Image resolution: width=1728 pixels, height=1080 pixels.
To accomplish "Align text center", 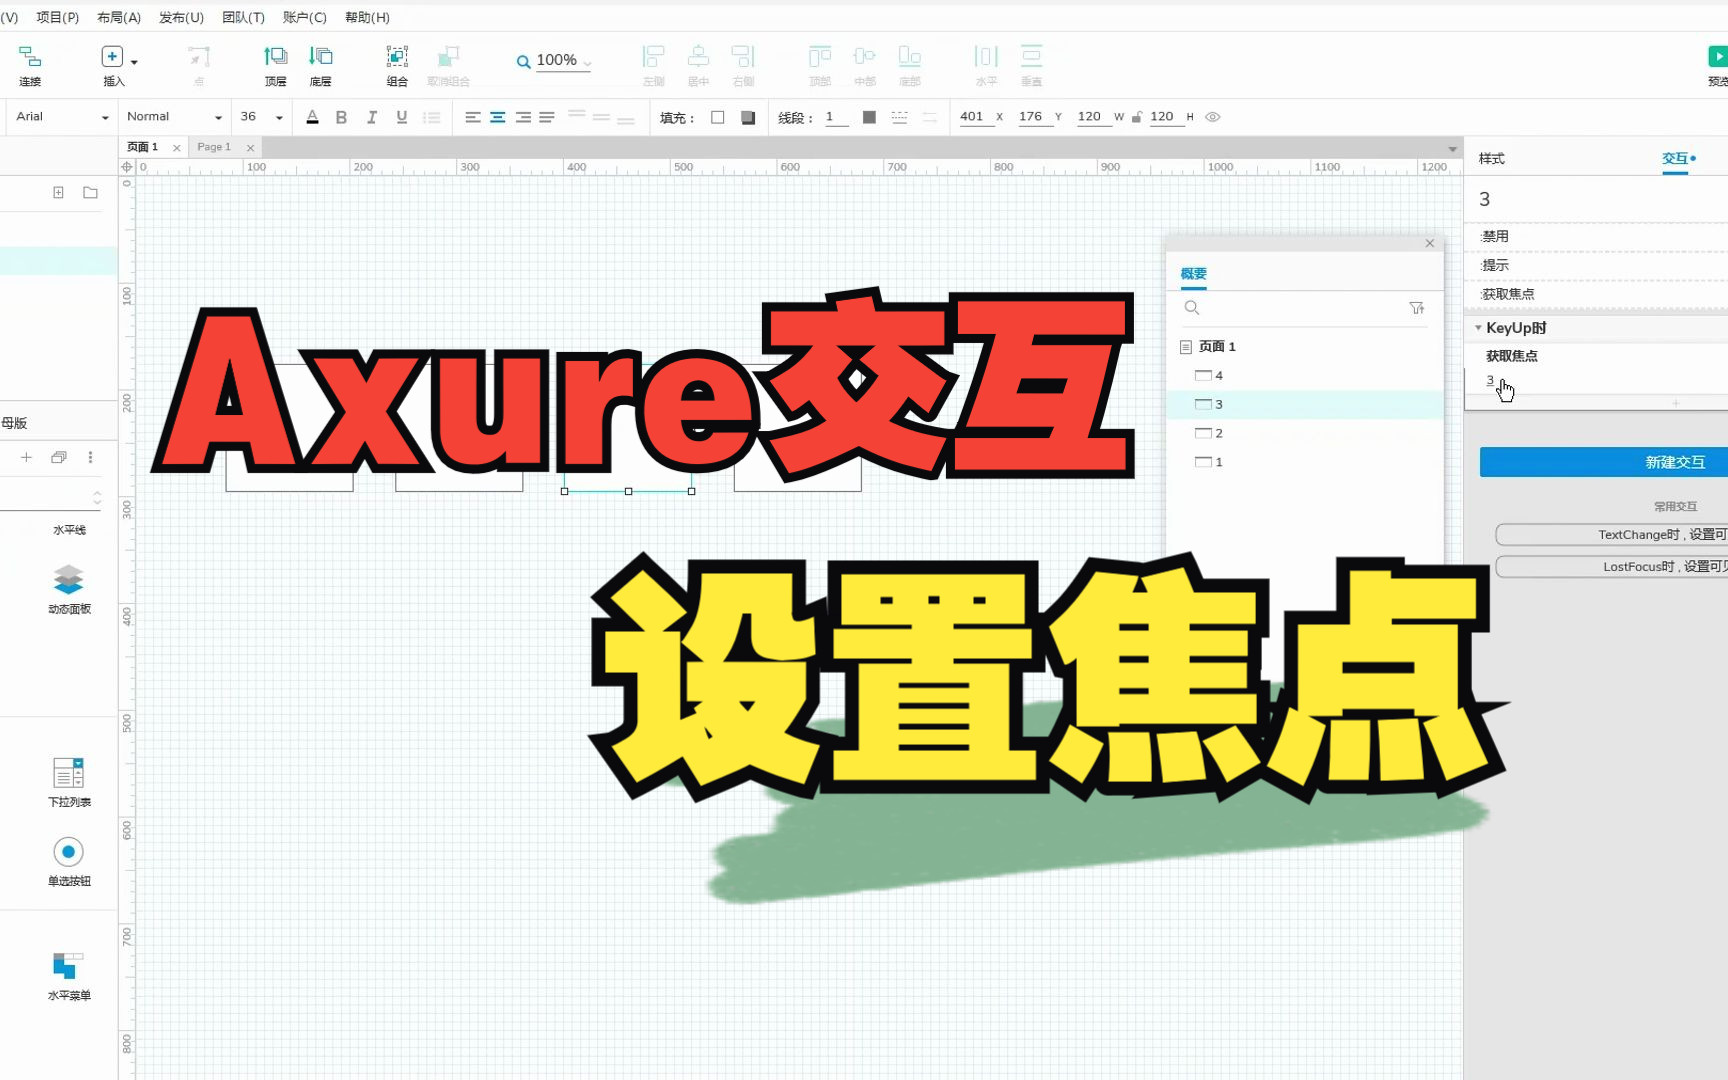I will coord(497,117).
